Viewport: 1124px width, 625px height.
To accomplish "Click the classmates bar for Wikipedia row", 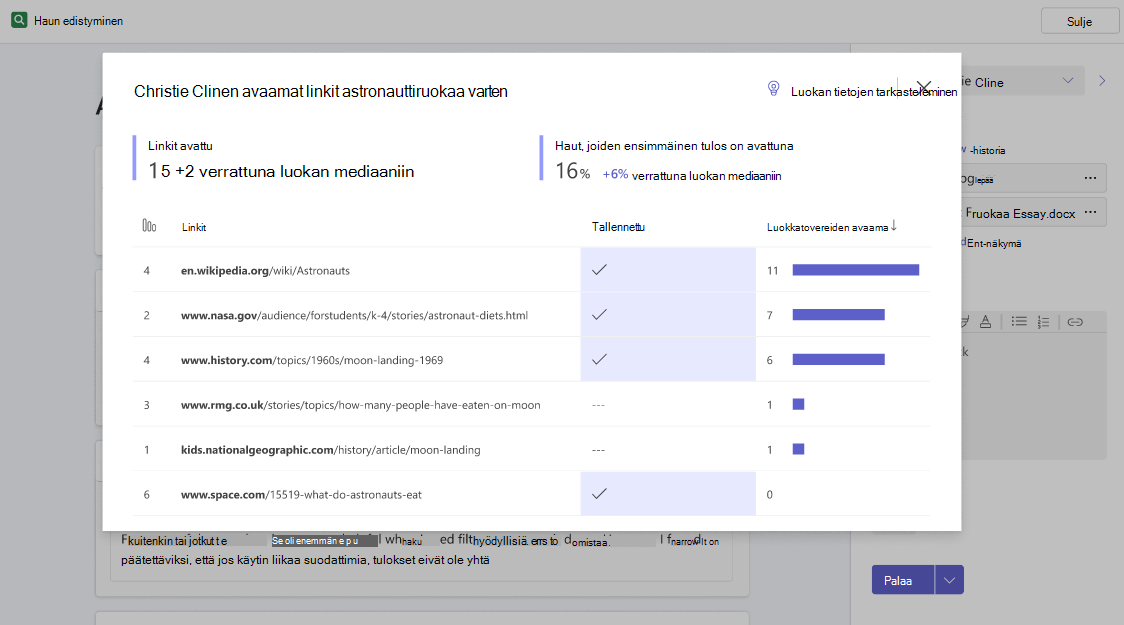I will (856, 270).
